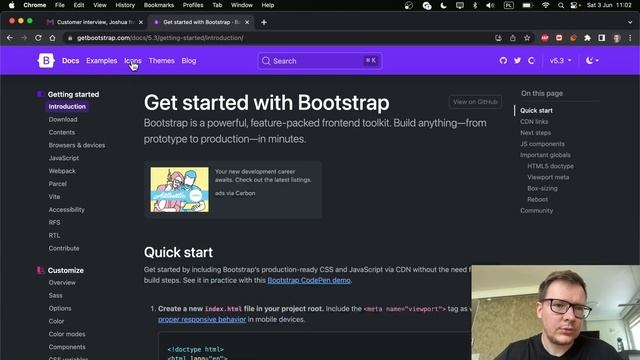Open JavaScript in the sidebar
Screen dimensions: 640x360
coord(64,158)
